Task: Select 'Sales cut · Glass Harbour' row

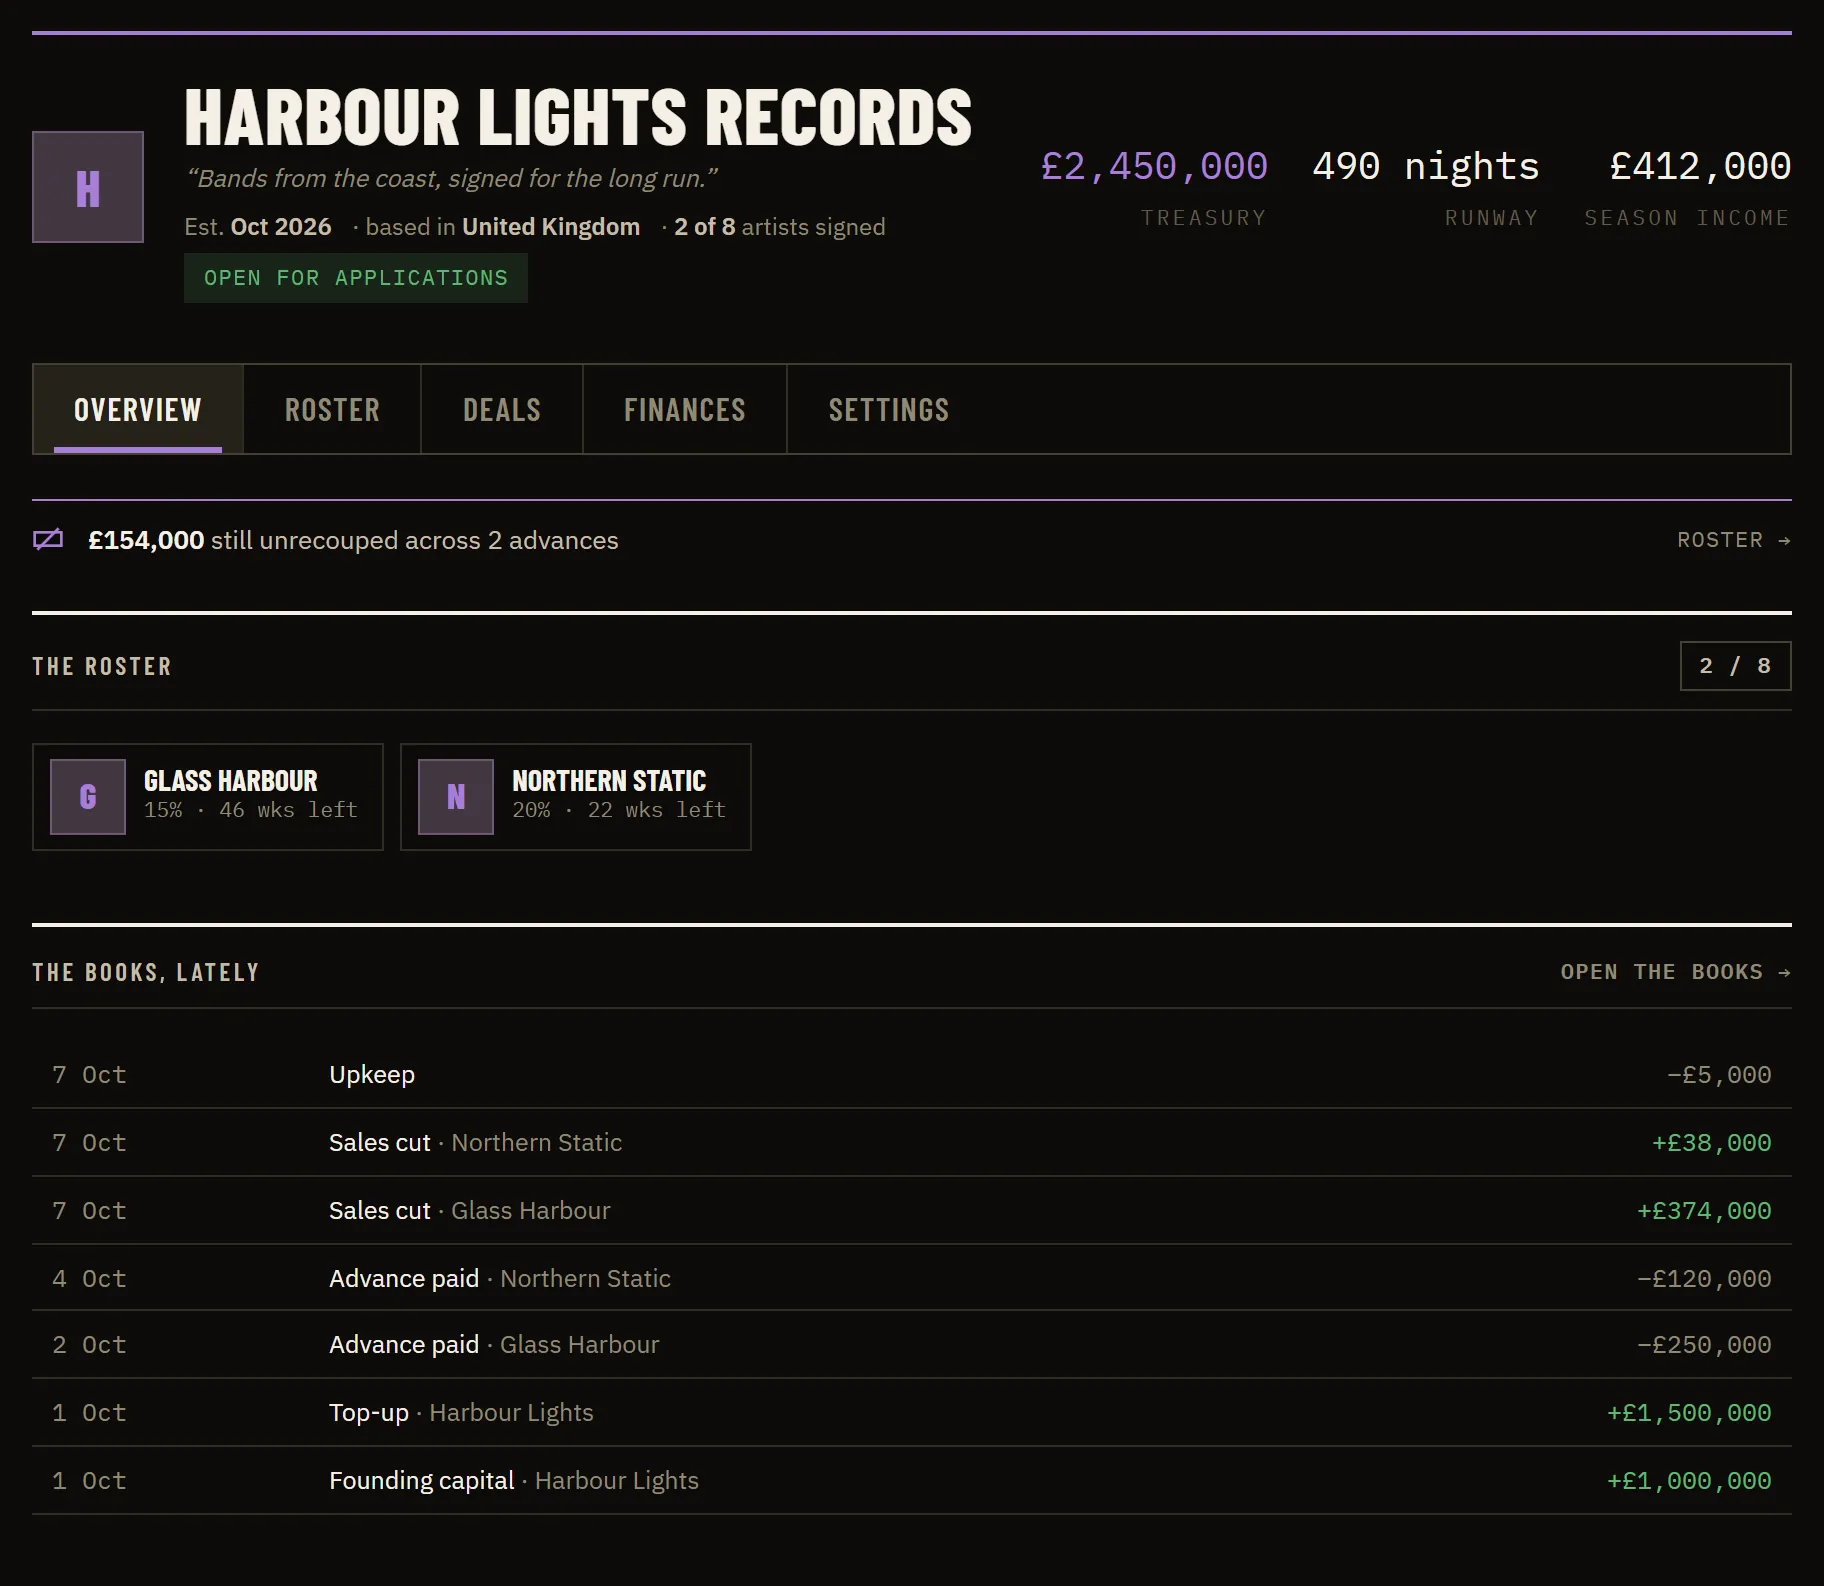Action: click(912, 1211)
